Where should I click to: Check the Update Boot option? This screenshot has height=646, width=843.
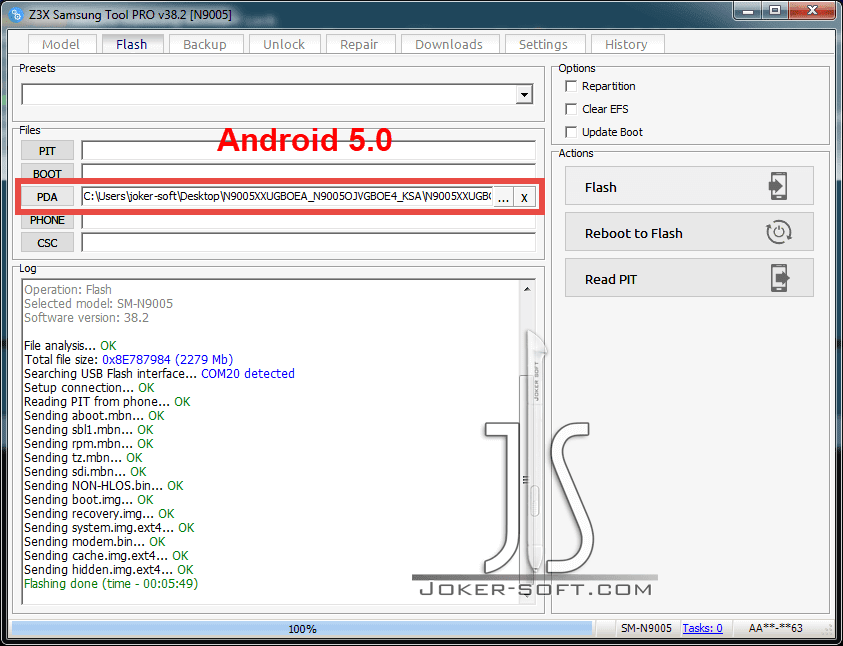571,132
